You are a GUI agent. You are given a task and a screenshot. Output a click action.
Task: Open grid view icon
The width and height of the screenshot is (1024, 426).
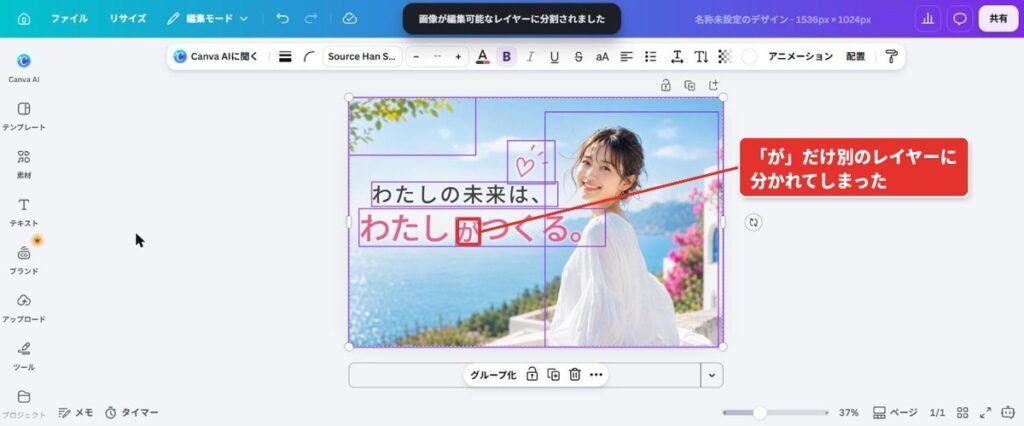(963, 413)
